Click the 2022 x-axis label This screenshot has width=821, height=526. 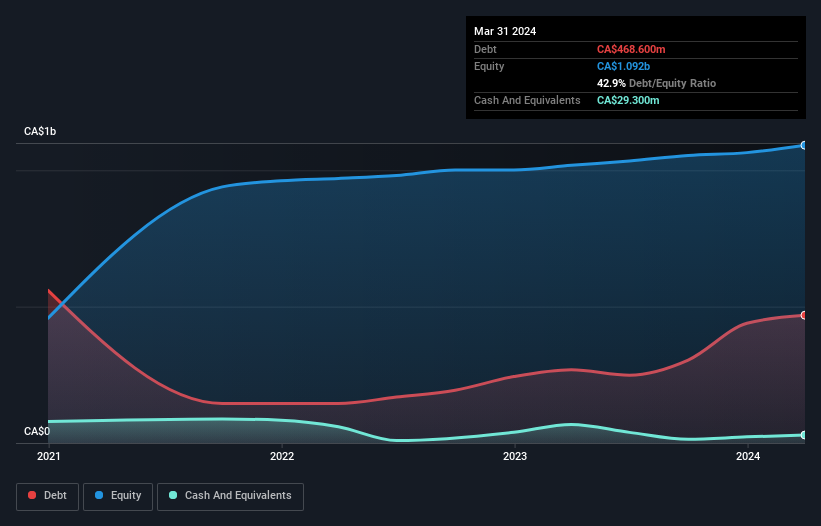[282, 456]
